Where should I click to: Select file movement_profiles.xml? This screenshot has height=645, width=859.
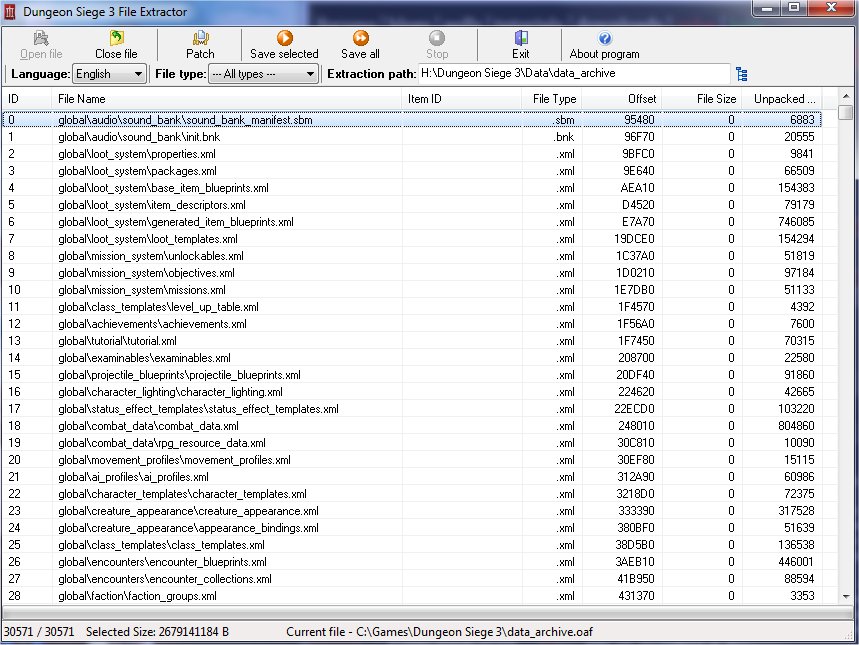coord(412,460)
